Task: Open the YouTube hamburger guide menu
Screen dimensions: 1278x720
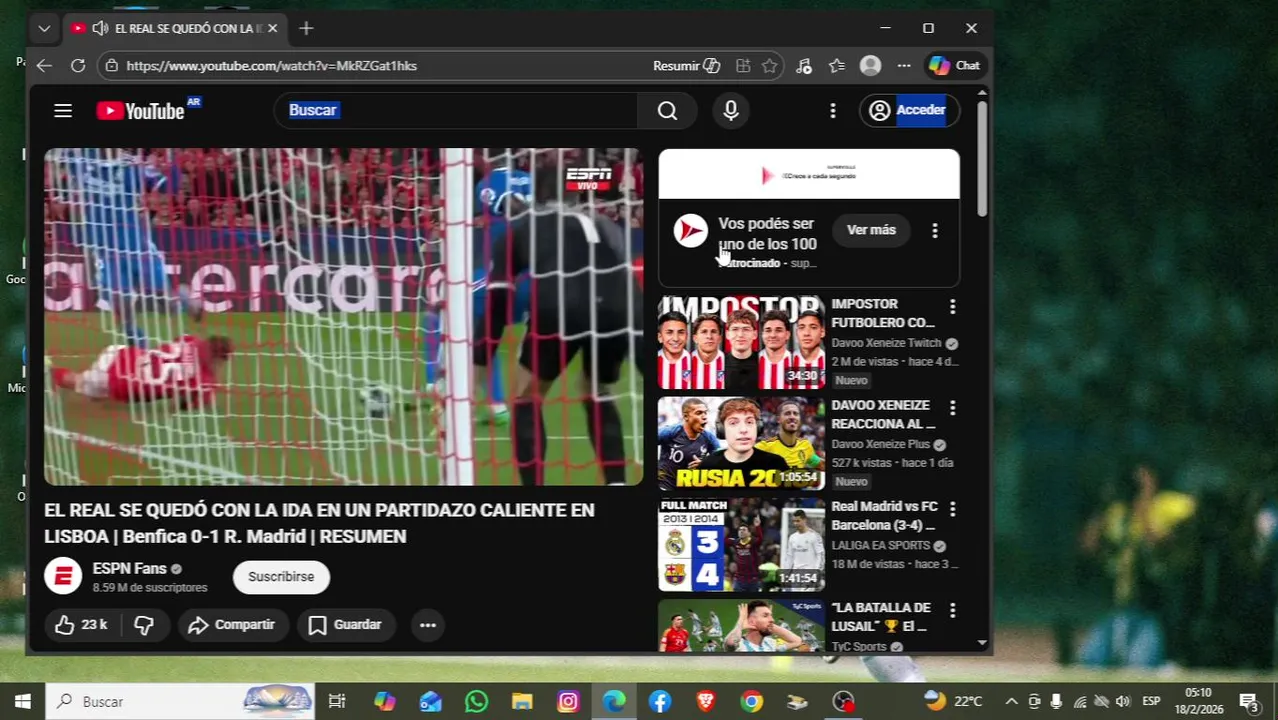Action: pyautogui.click(x=63, y=110)
